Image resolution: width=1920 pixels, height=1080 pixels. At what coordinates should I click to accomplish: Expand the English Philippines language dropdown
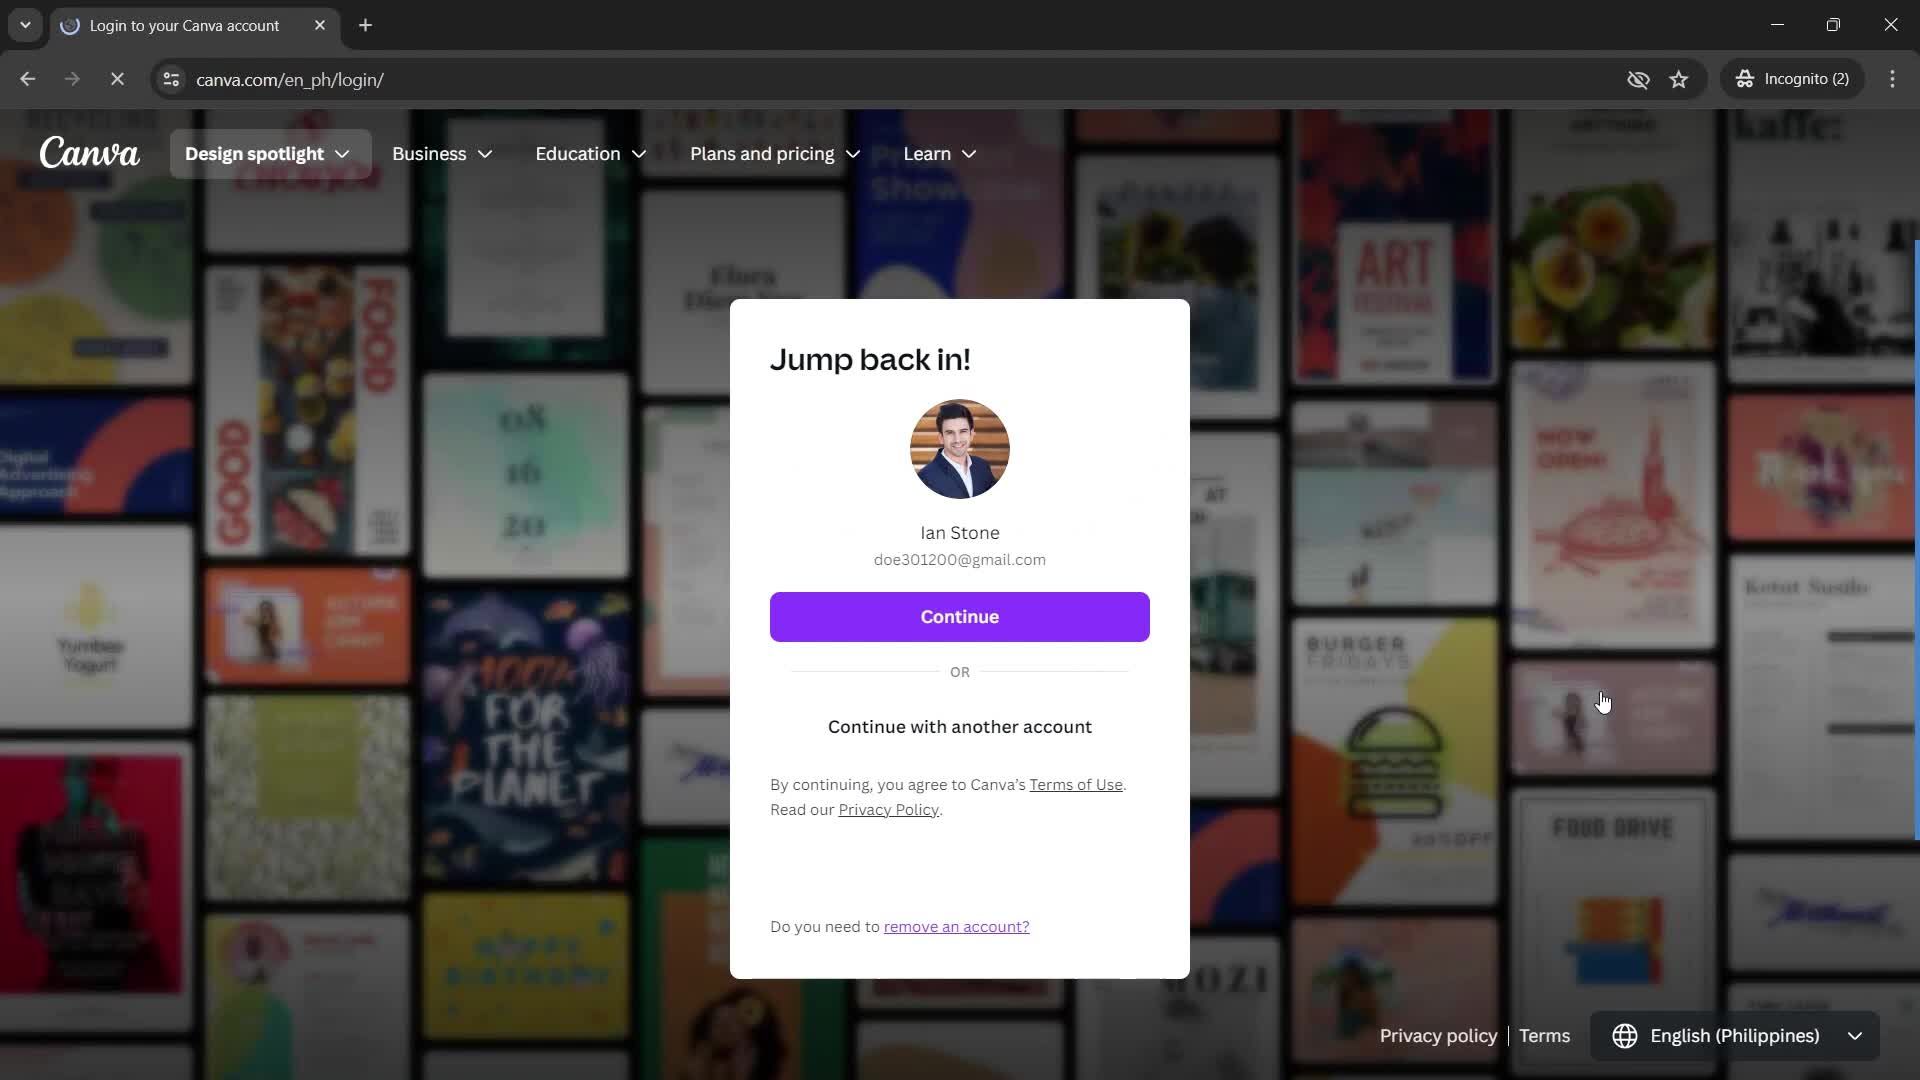(1735, 1035)
